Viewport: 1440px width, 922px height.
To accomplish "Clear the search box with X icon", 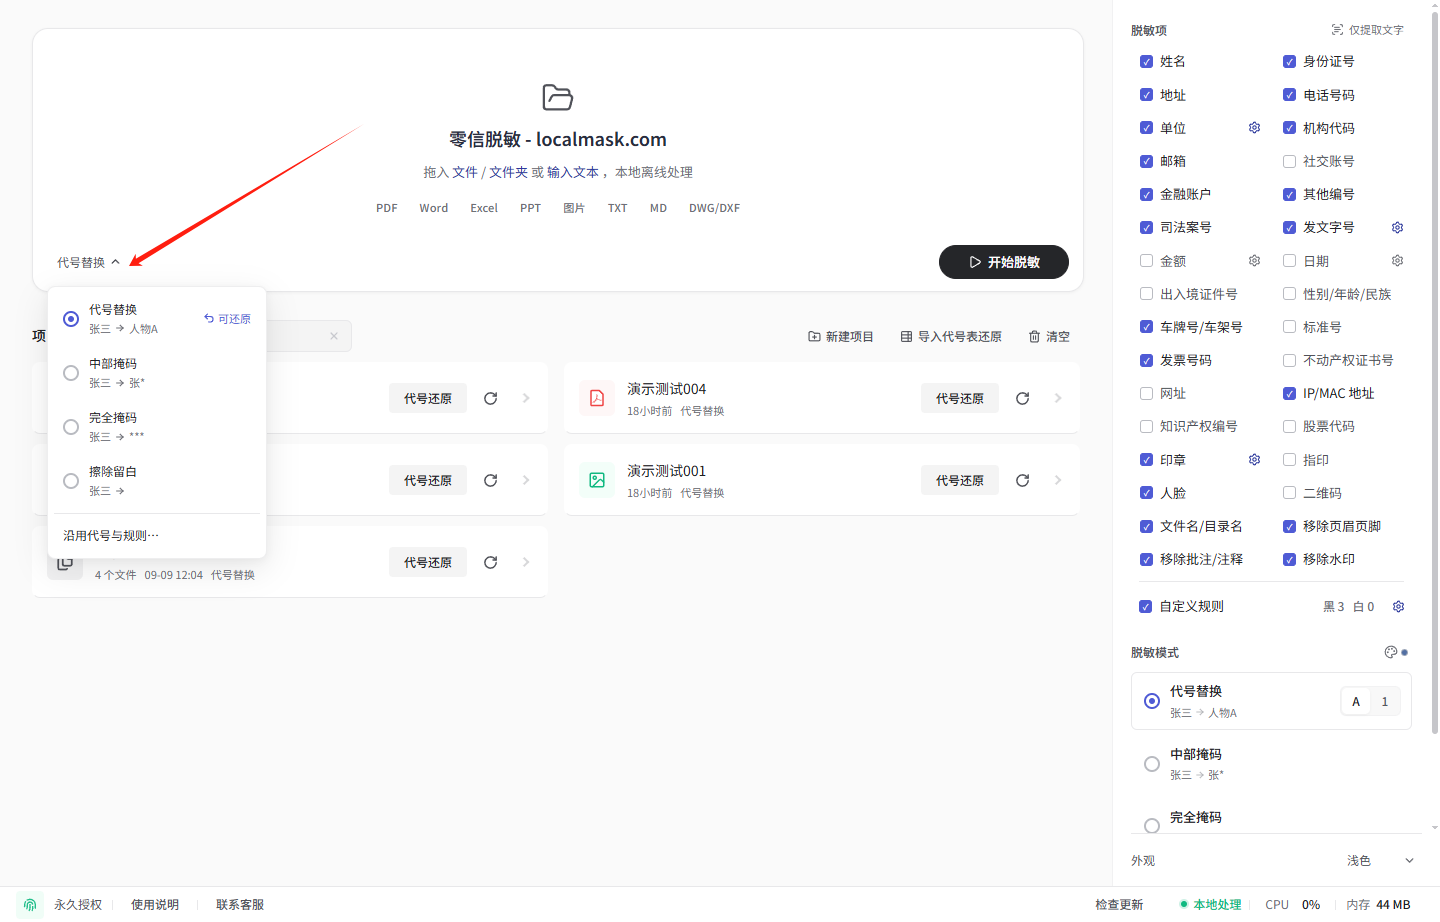I will coord(334,336).
